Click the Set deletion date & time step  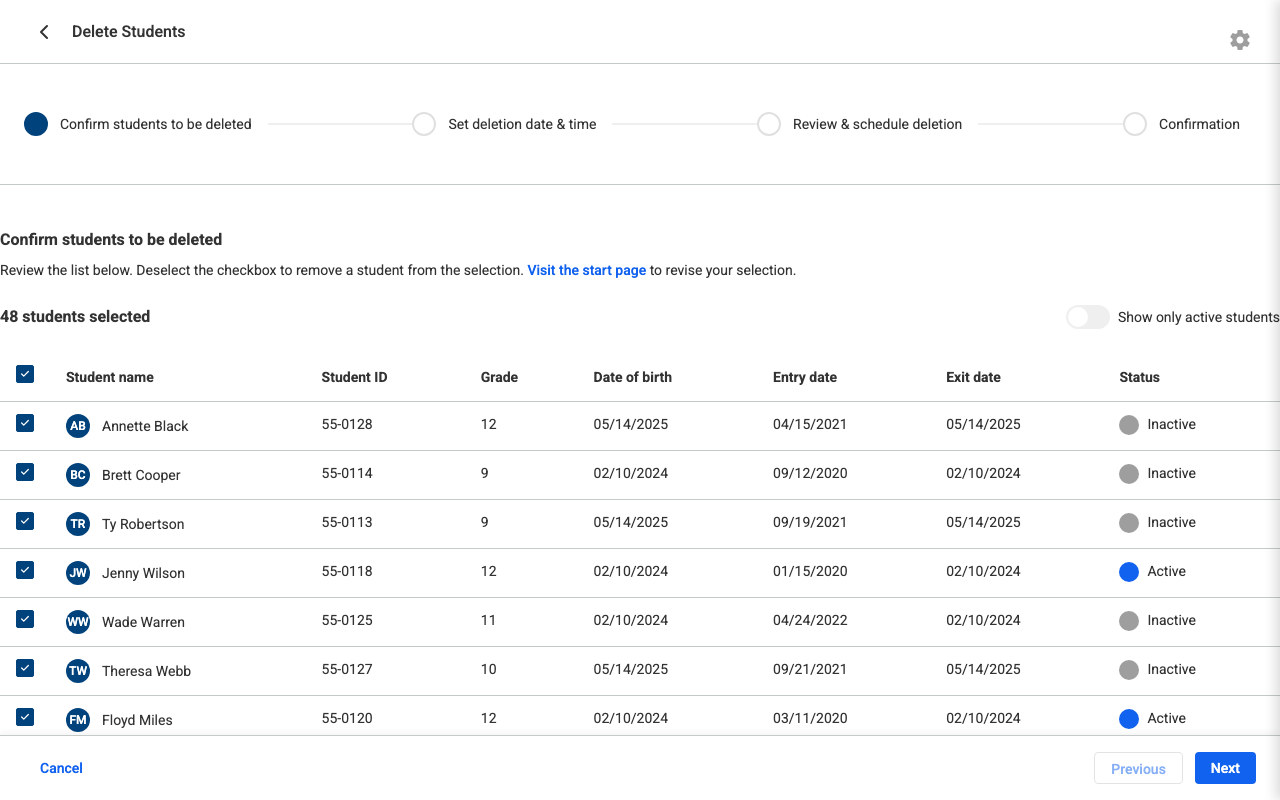tap(424, 124)
